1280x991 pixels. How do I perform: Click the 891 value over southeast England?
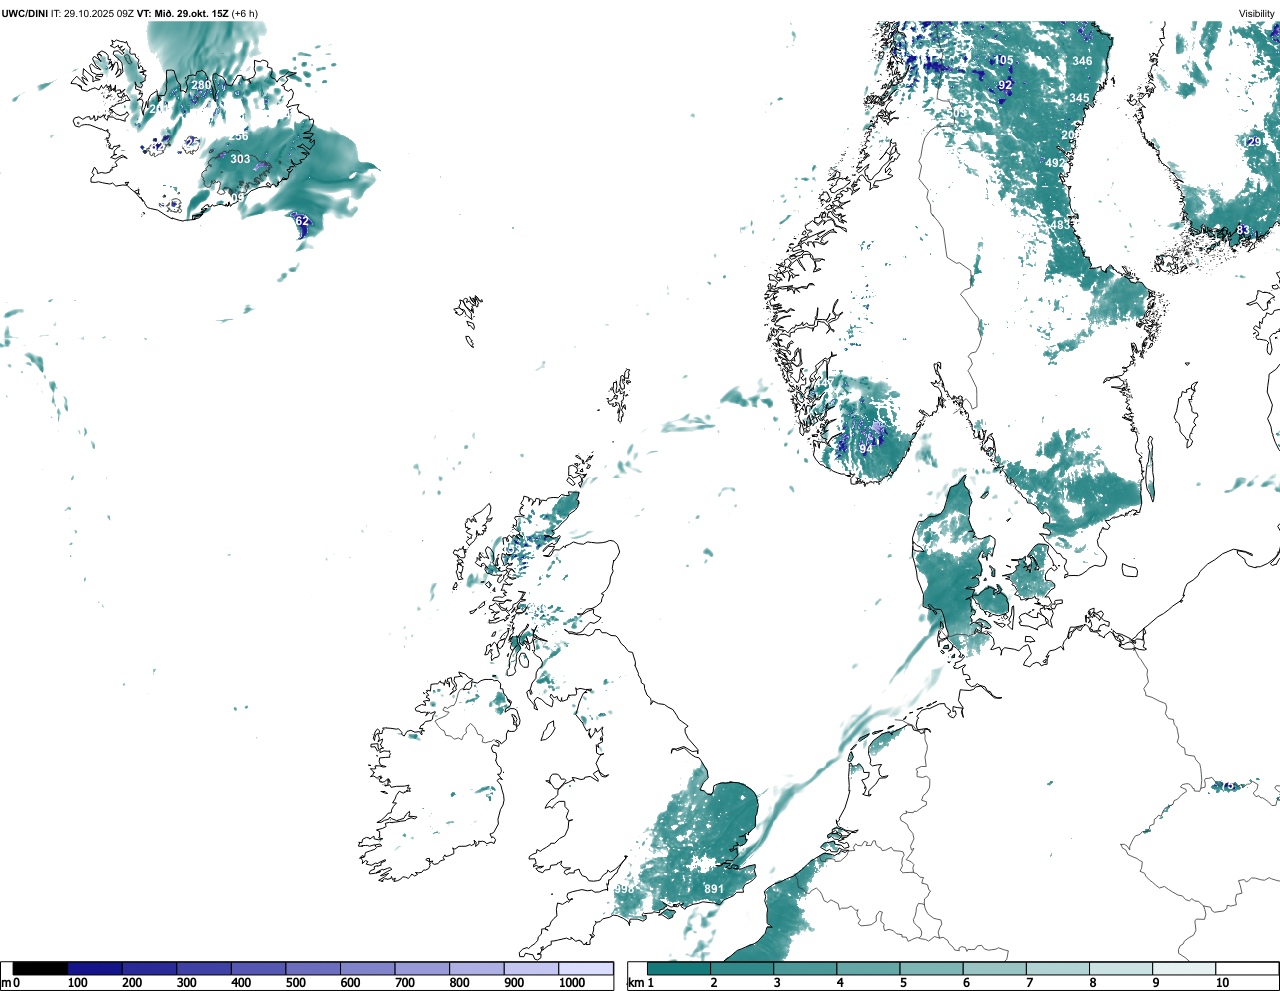[714, 889]
